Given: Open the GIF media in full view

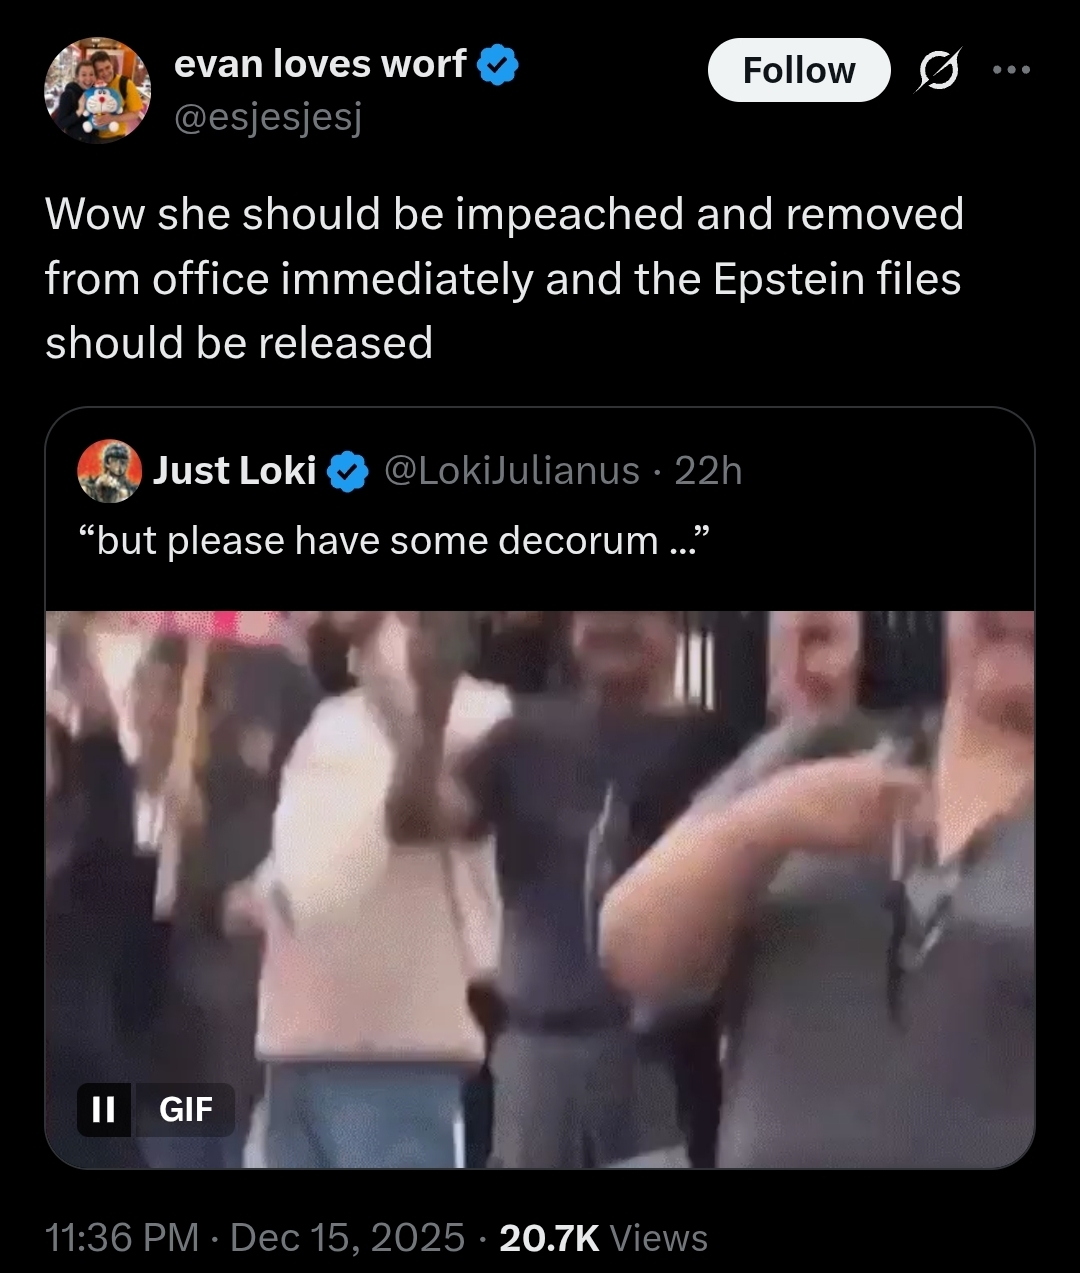Looking at the screenshot, I should tap(540, 889).
